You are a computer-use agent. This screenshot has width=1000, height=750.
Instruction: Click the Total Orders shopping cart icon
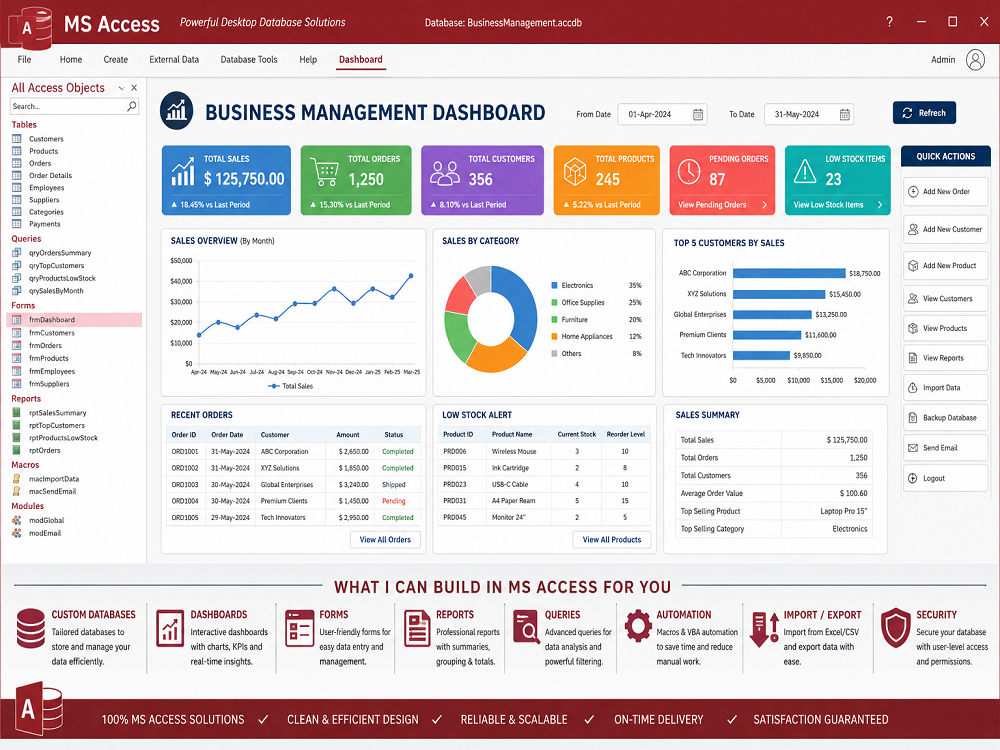click(325, 172)
